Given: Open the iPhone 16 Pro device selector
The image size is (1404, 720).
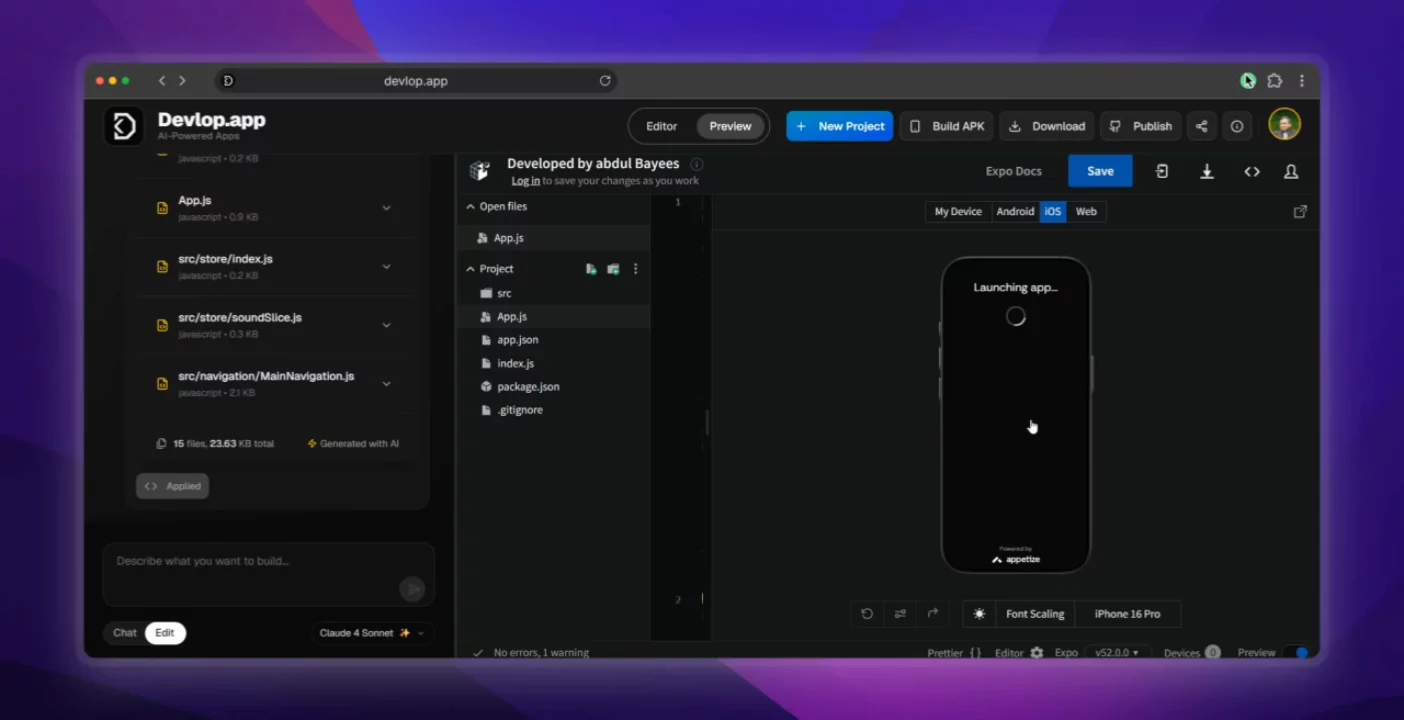Looking at the screenshot, I should pyautogui.click(x=1127, y=614).
